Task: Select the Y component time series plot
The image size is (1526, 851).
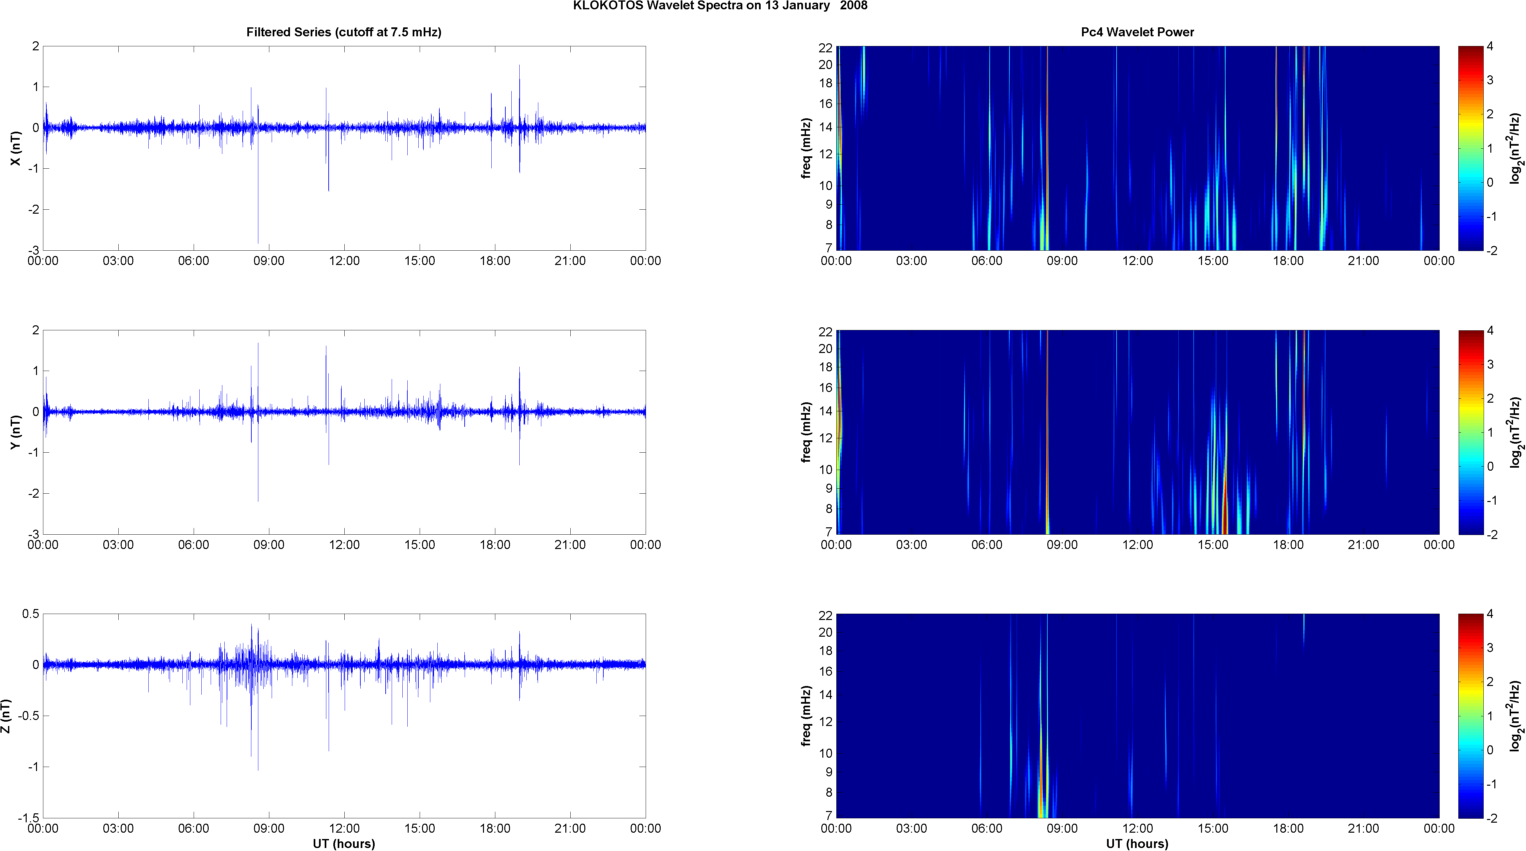Action: point(343,432)
